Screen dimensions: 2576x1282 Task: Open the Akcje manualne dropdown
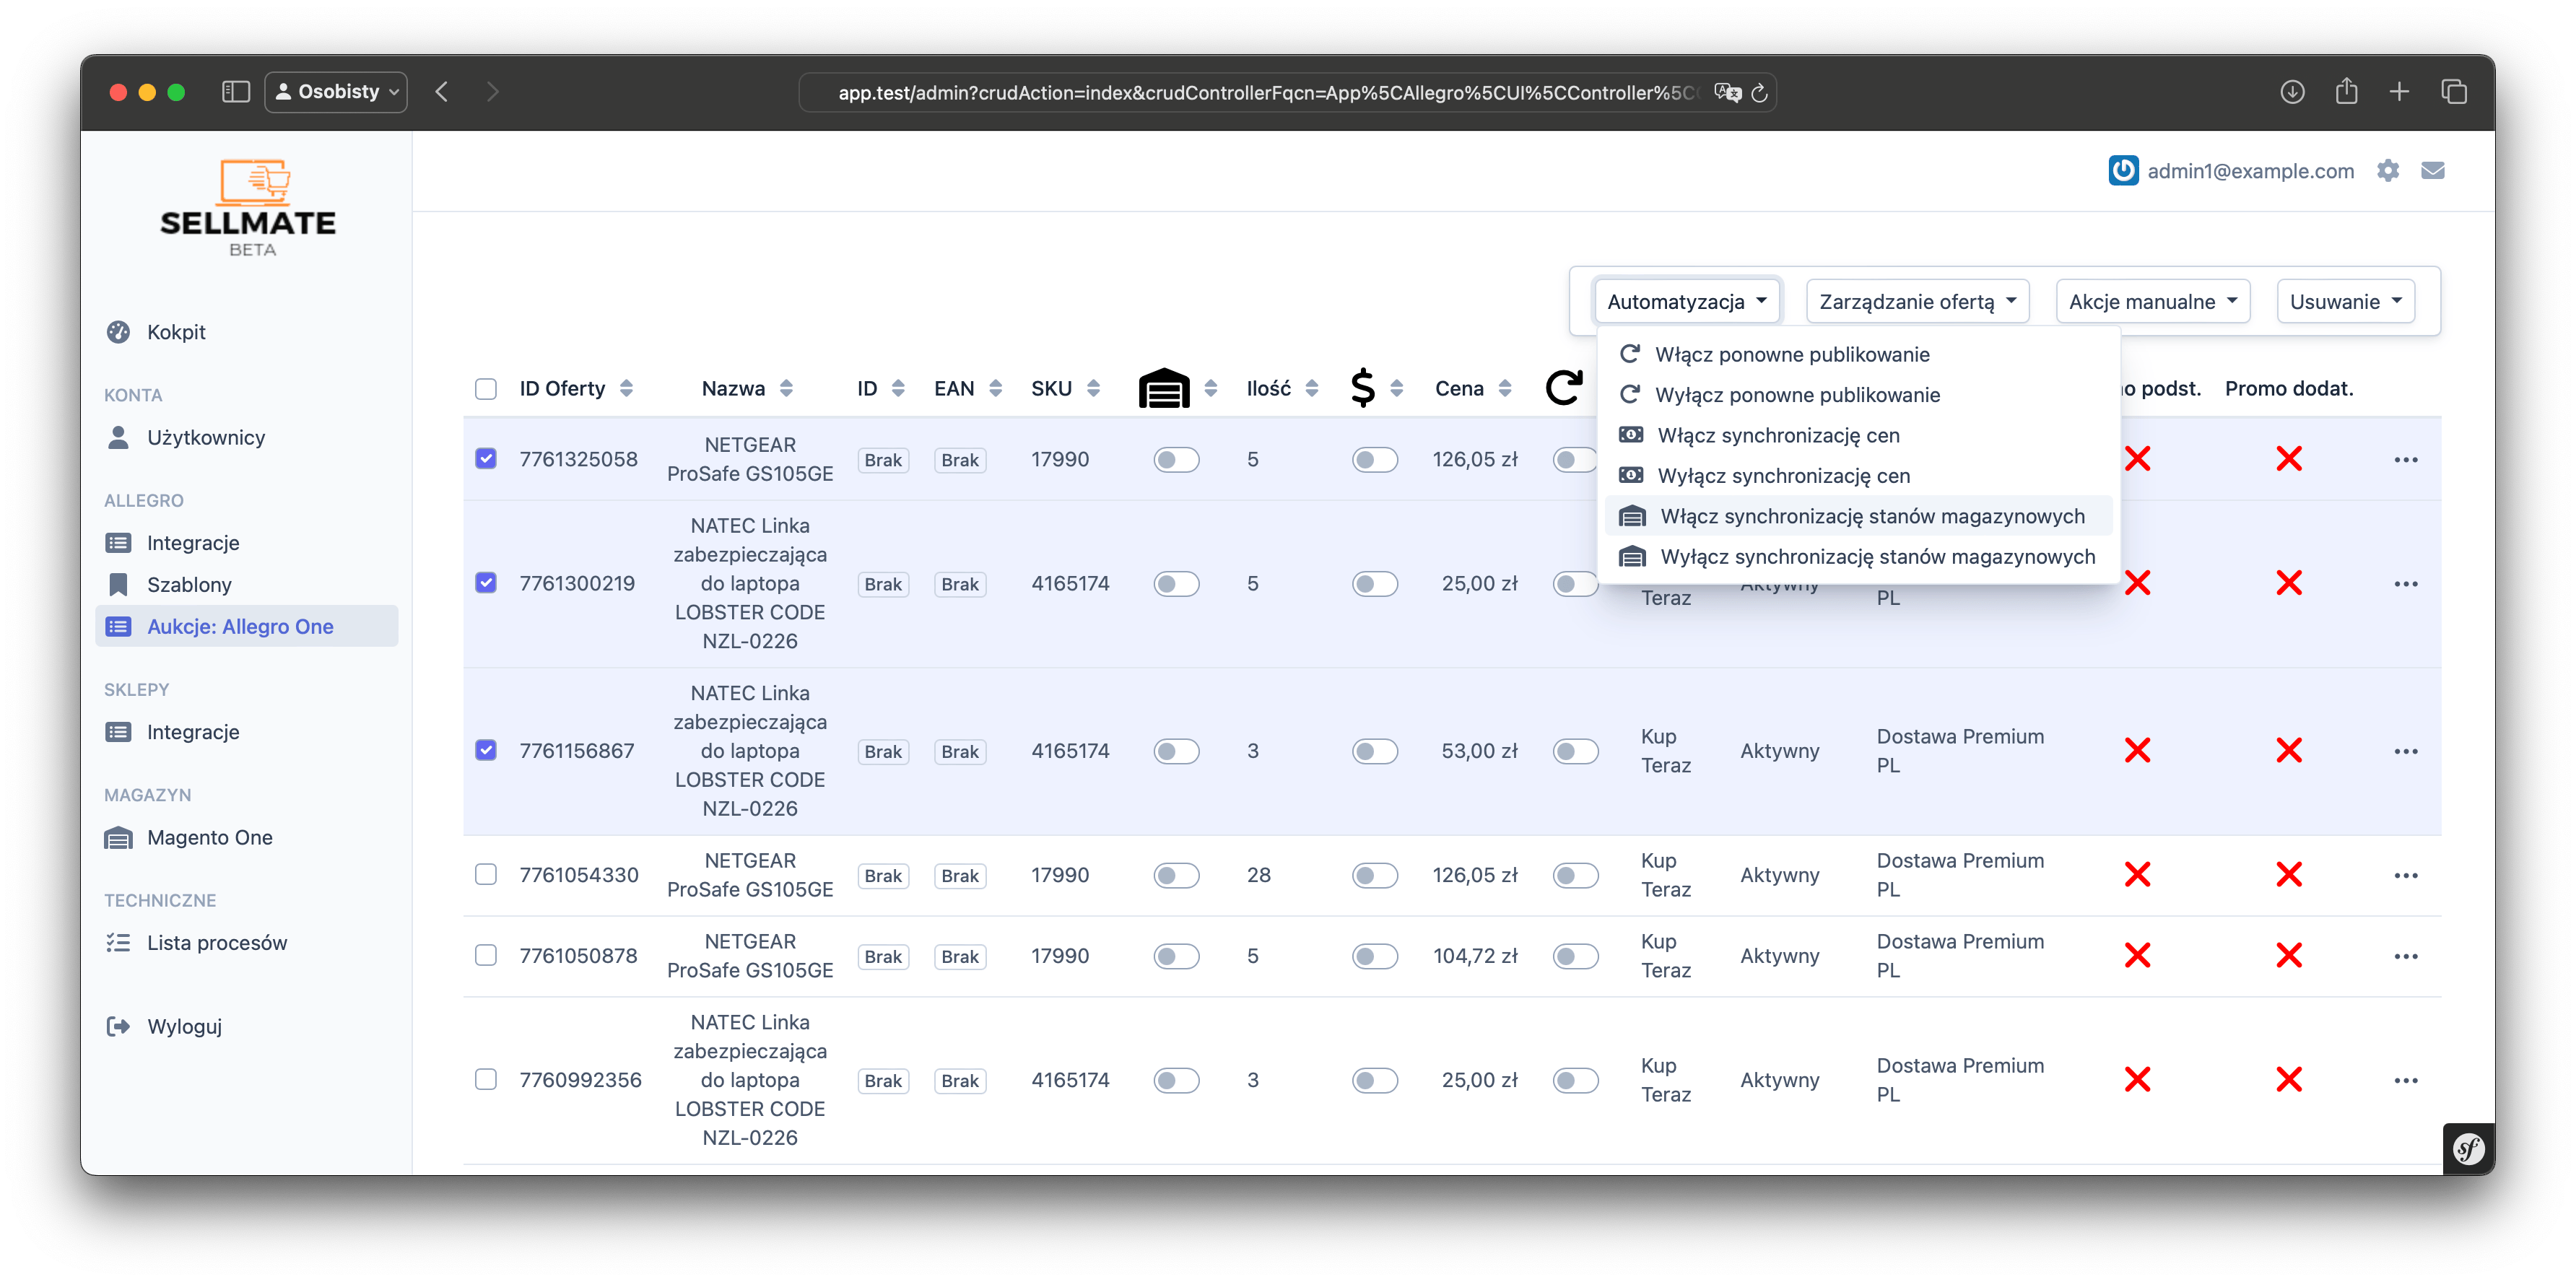[2152, 302]
